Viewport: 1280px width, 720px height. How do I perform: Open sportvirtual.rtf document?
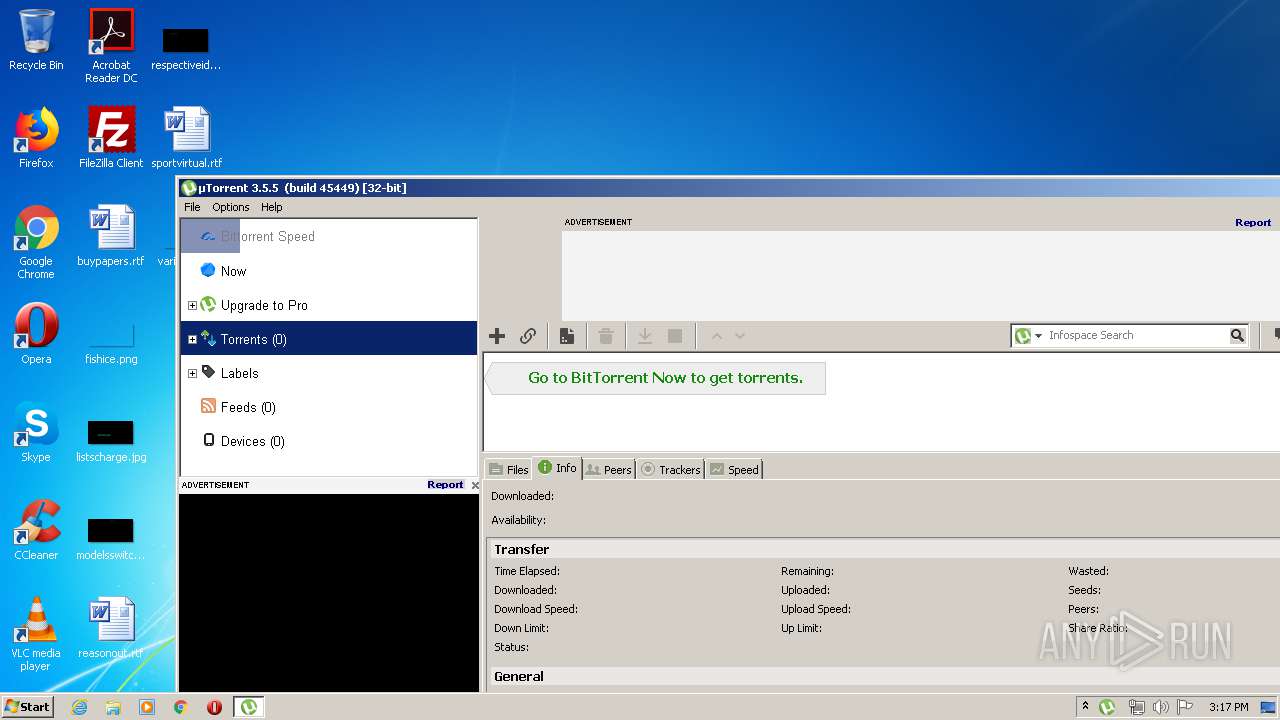pyautogui.click(x=186, y=138)
